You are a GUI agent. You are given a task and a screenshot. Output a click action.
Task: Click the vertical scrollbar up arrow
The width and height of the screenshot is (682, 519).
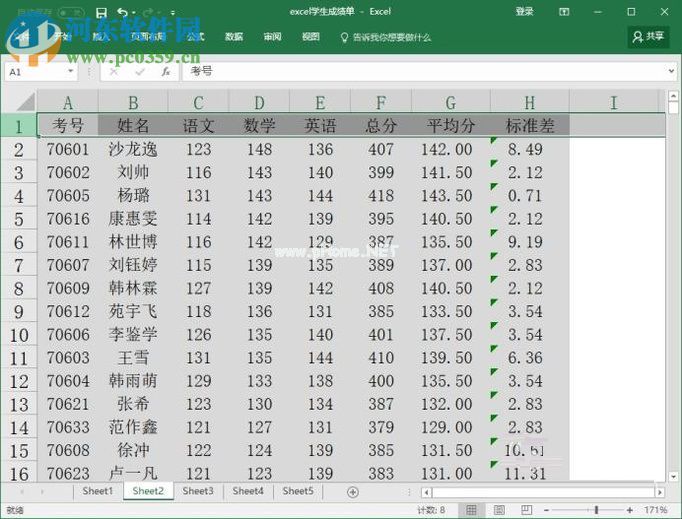[673, 96]
